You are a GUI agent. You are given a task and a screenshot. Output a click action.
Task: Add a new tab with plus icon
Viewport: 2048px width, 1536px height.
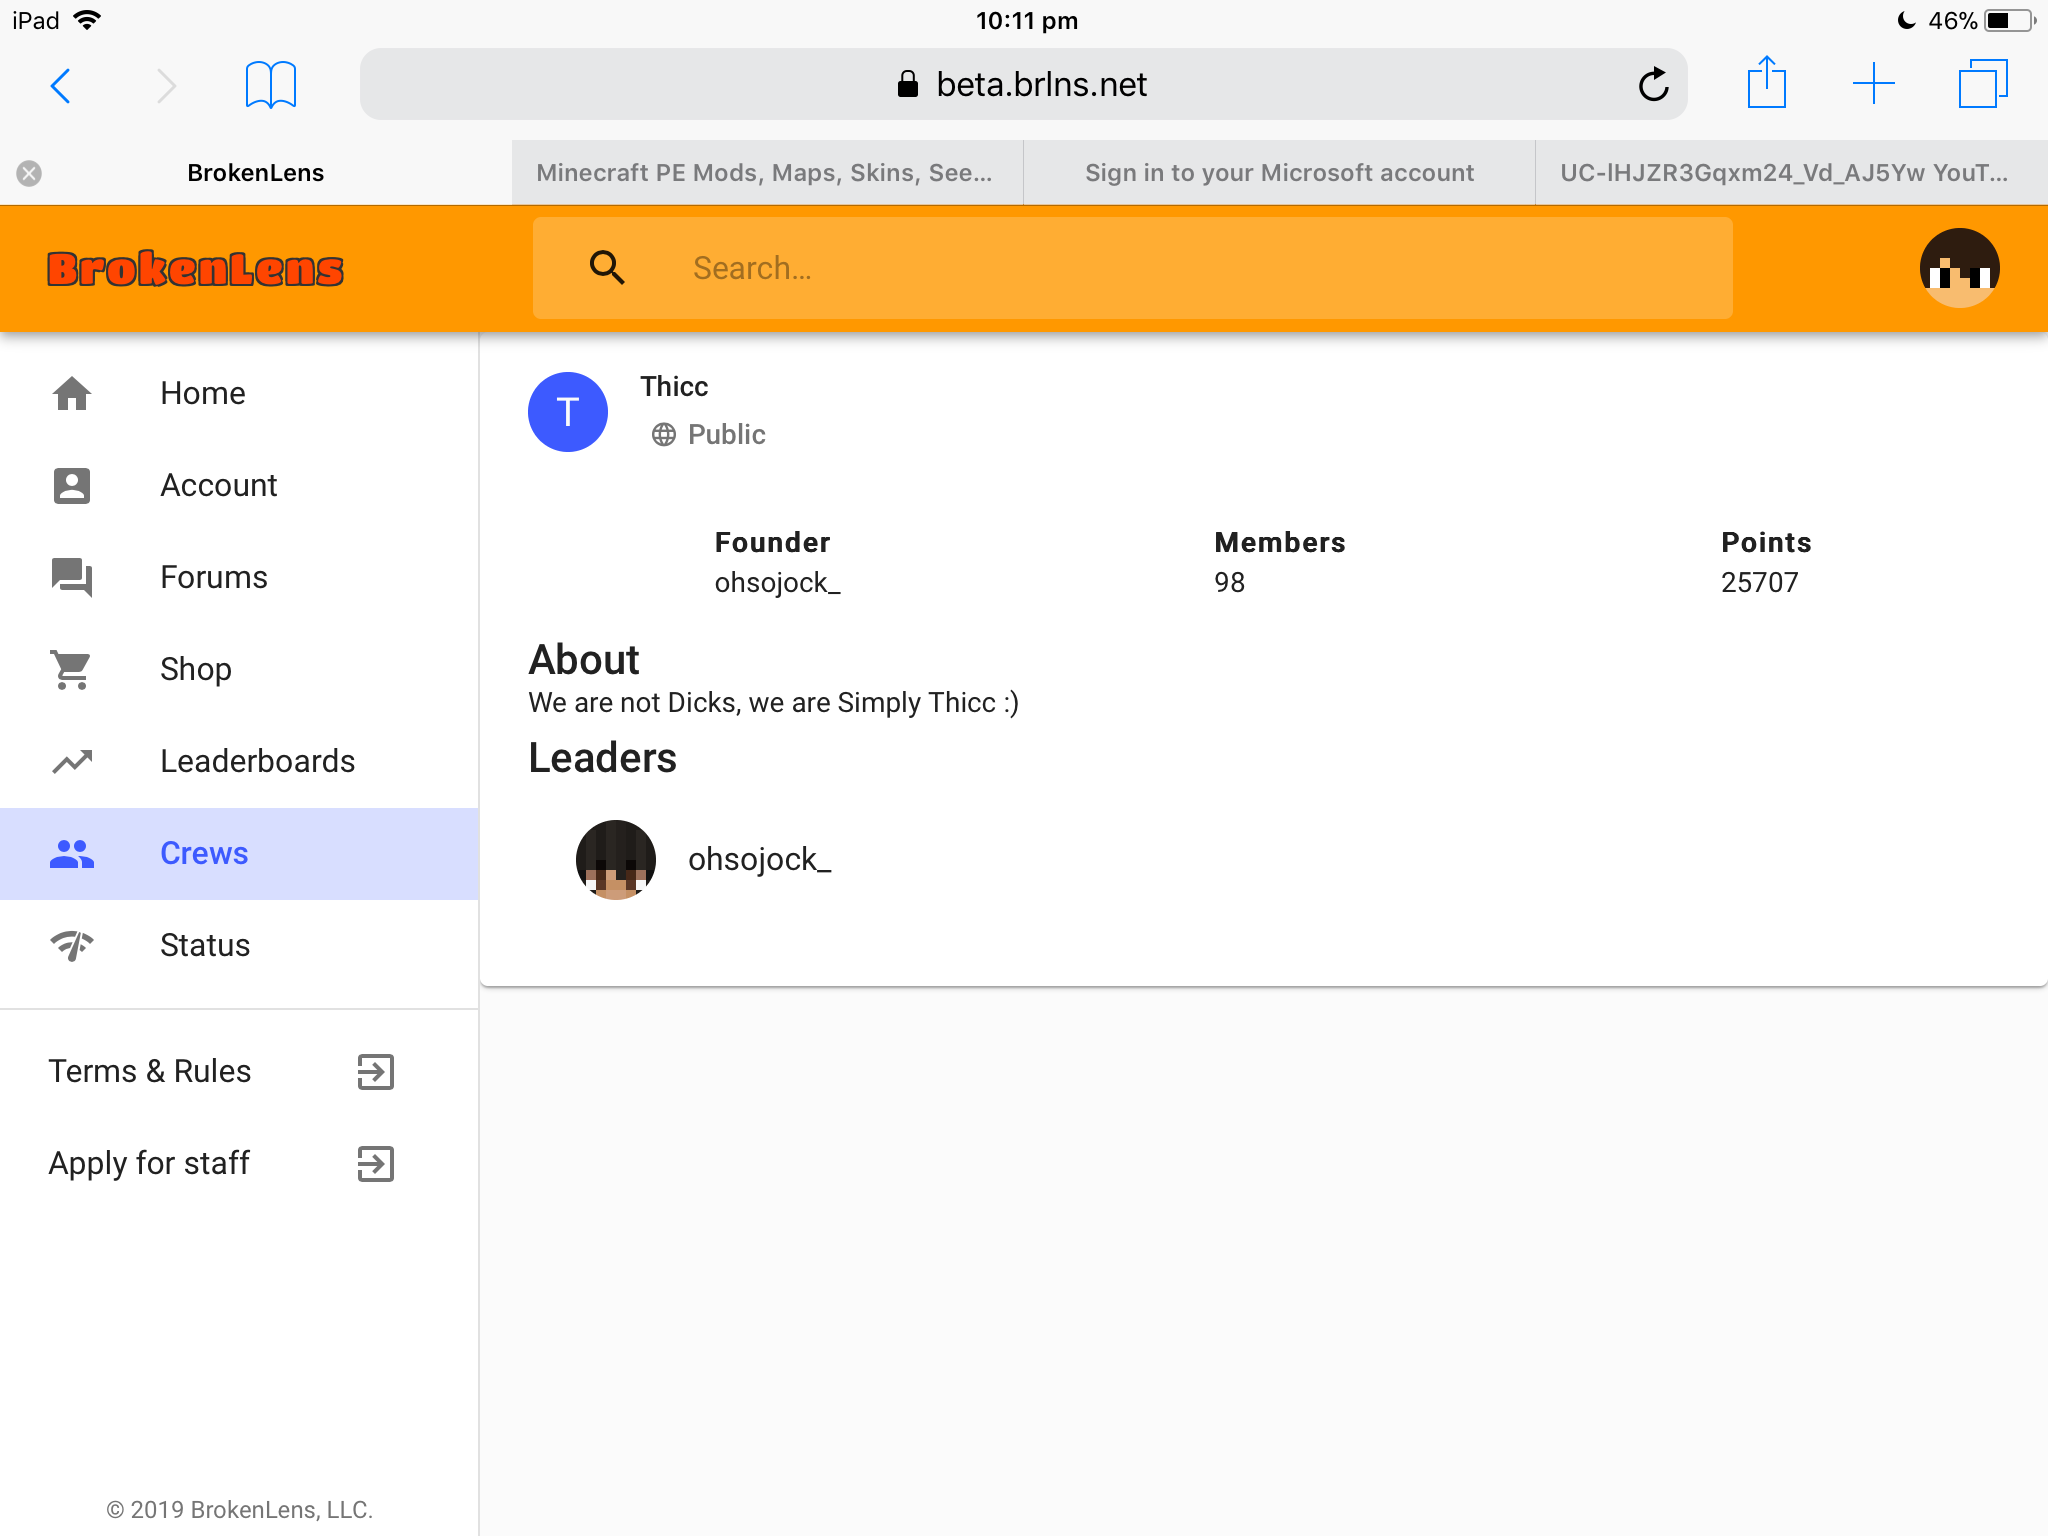(1874, 84)
